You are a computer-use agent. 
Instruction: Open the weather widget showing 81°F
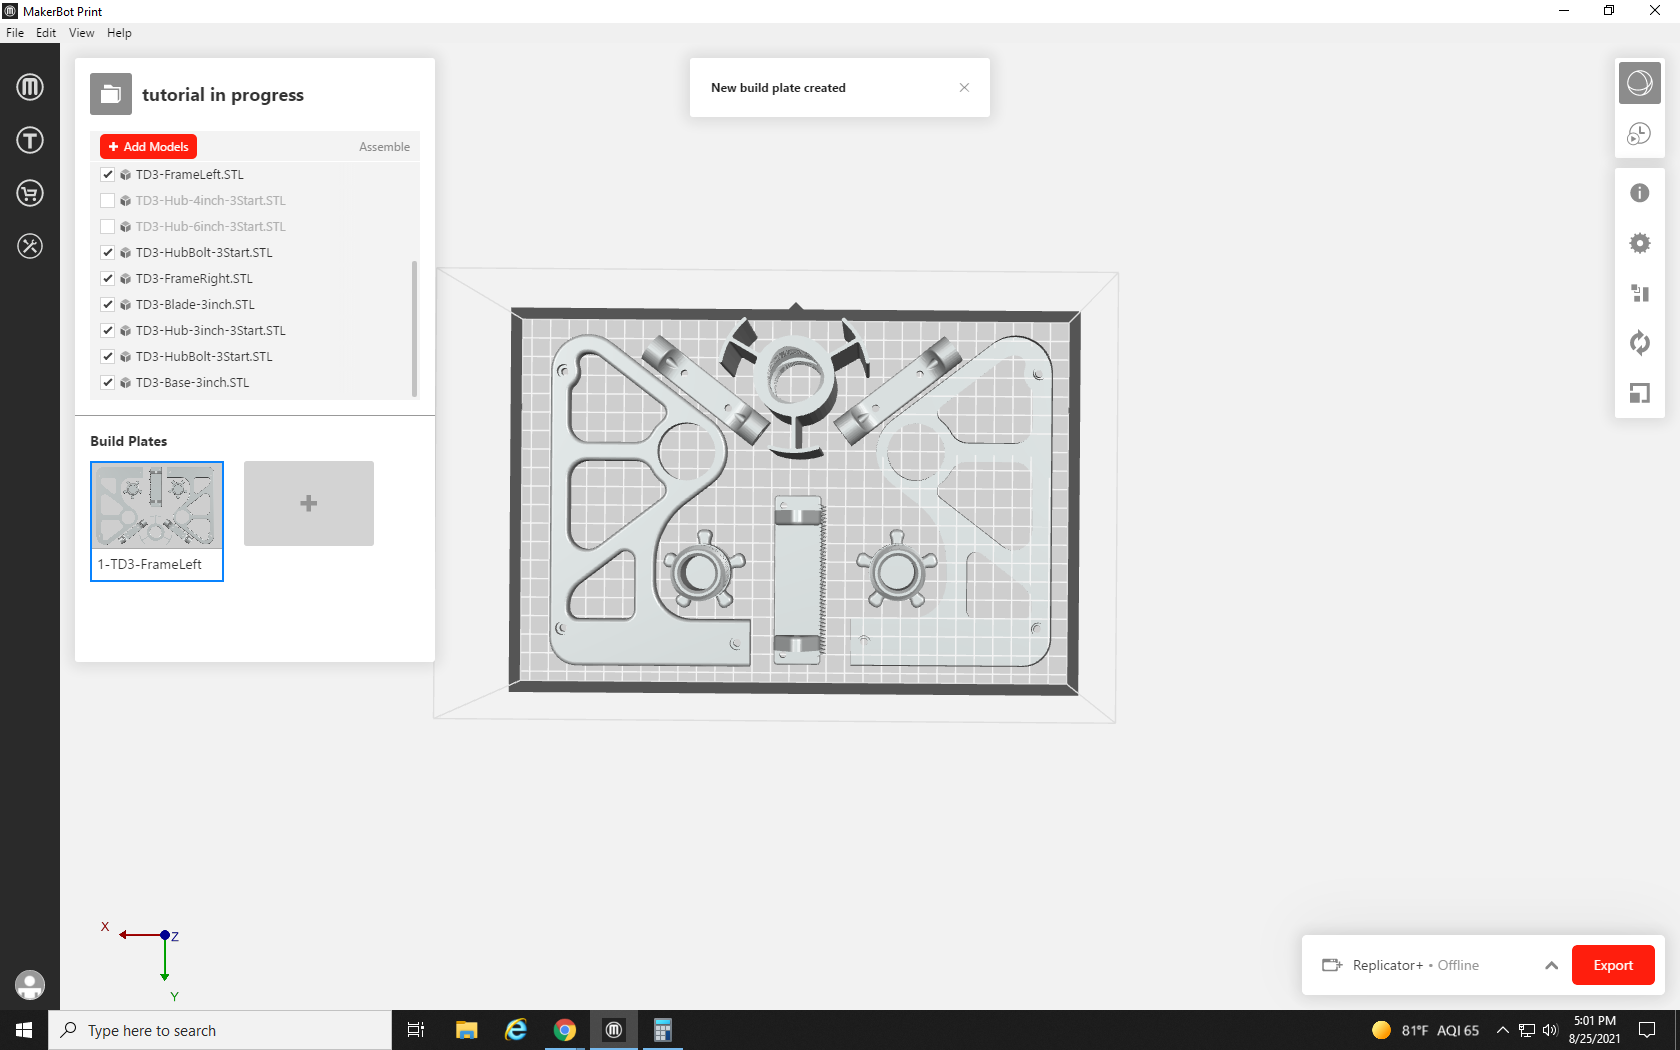coord(1425,1030)
